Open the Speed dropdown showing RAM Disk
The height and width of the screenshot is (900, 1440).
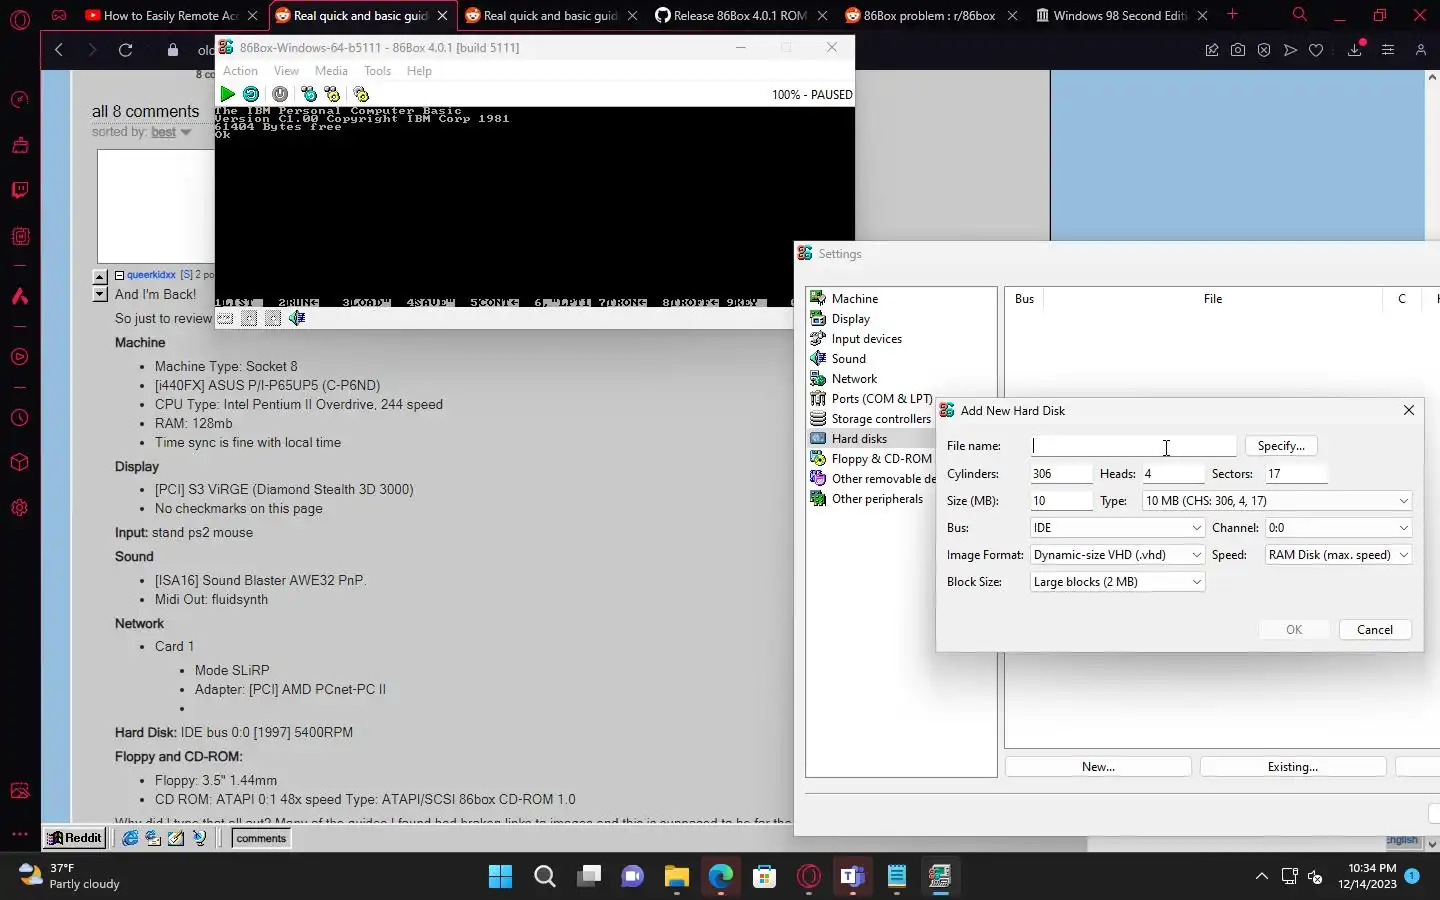[x=1339, y=555]
